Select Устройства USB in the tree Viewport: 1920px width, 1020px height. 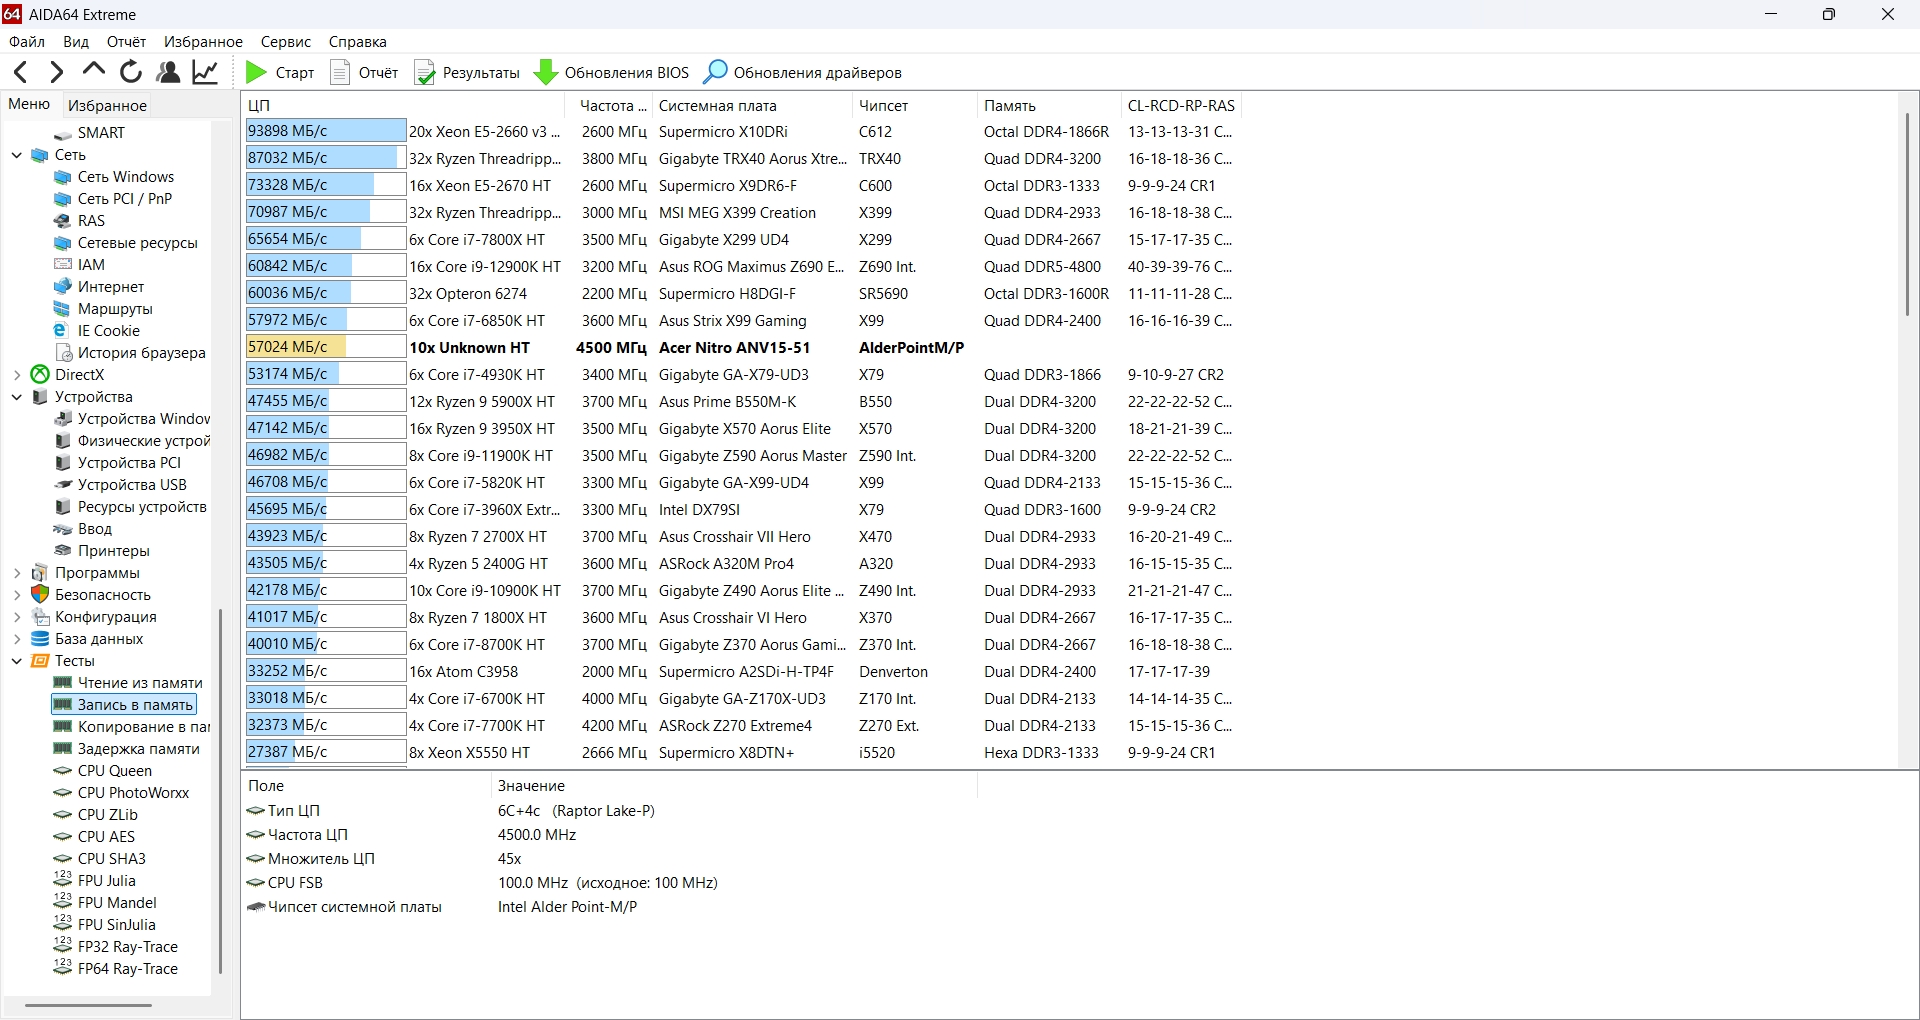pyautogui.click(x=121, y=485)
